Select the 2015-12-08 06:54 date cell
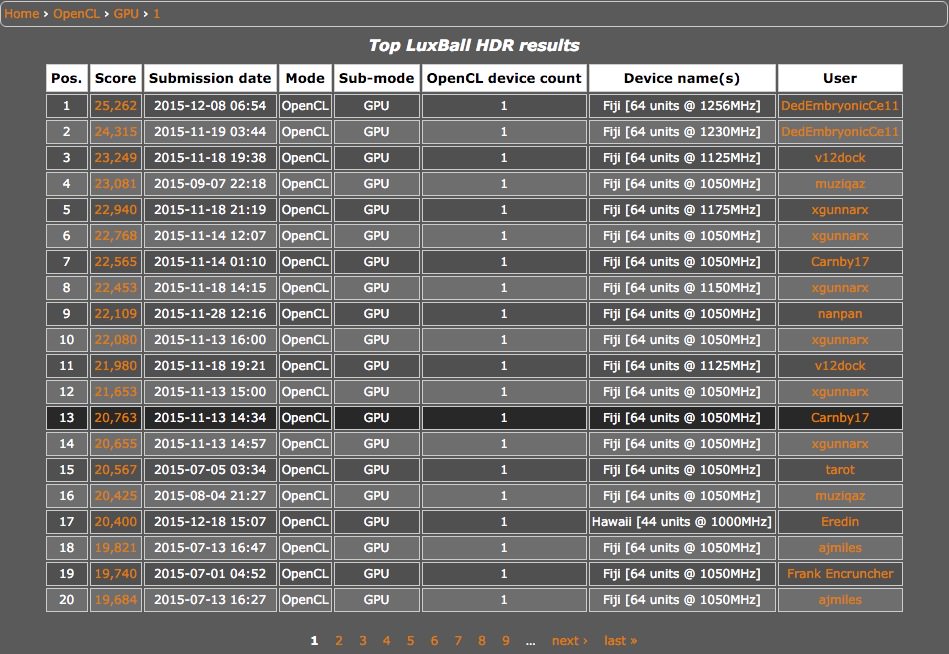This screenshot has width=949, height=654. coord(210,105)
